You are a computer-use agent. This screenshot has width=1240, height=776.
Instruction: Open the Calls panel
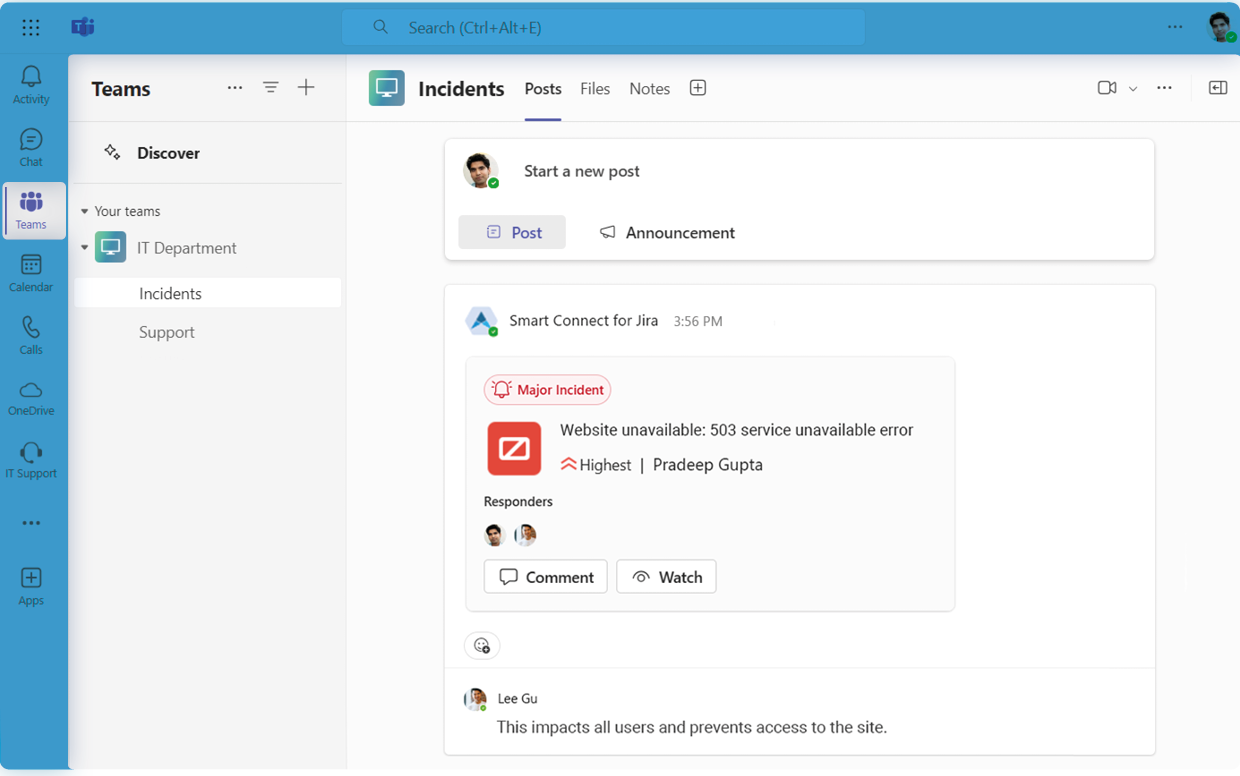(31, 335)
